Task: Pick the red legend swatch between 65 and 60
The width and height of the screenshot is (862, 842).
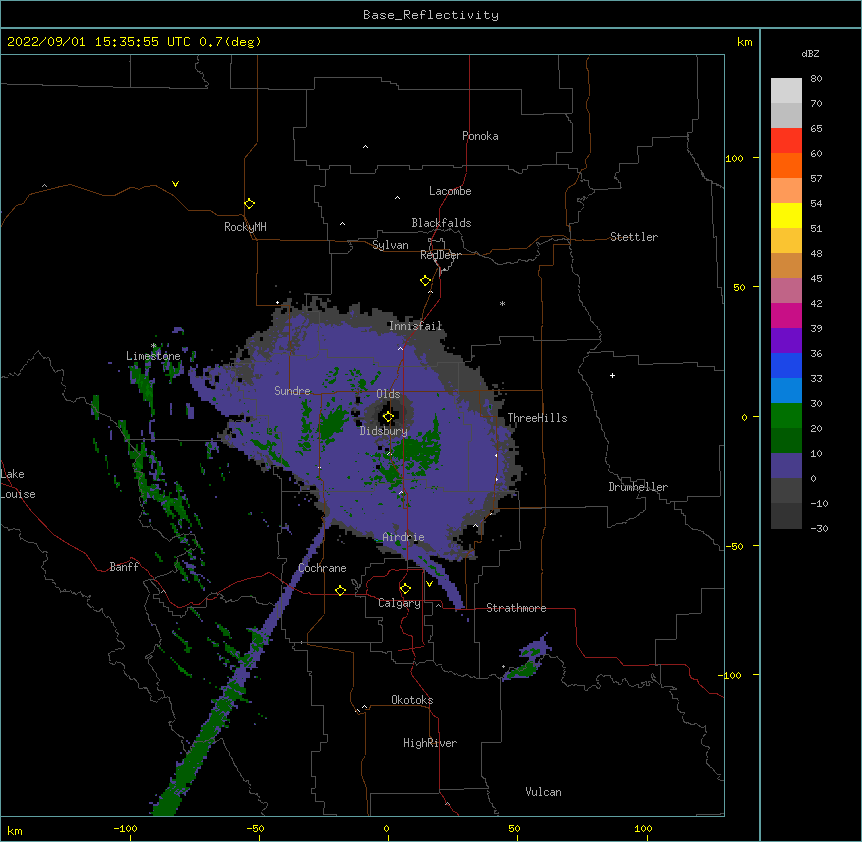Action: [786, 140]
